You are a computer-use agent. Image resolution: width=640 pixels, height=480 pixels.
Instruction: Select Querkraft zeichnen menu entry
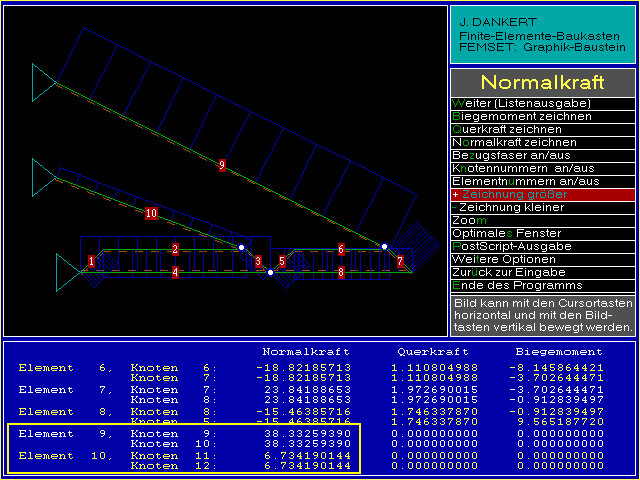point(542,129)
